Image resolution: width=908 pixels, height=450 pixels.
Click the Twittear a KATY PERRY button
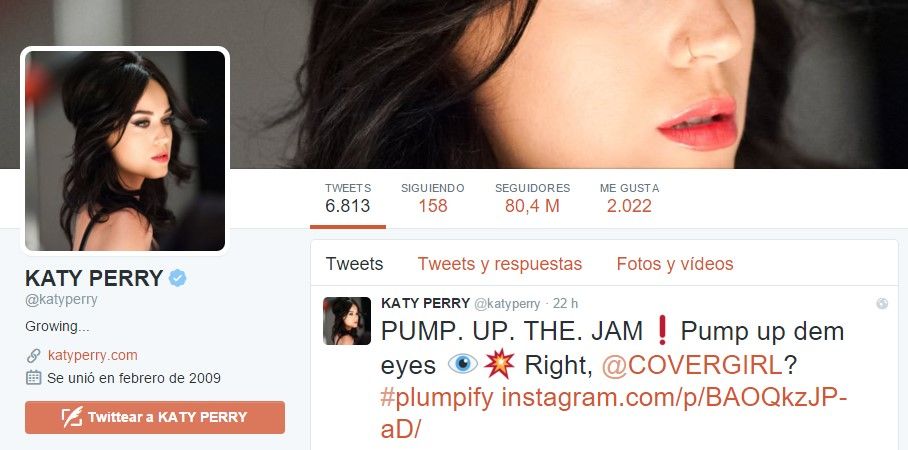pyautogui.click(x=155, y=417)
